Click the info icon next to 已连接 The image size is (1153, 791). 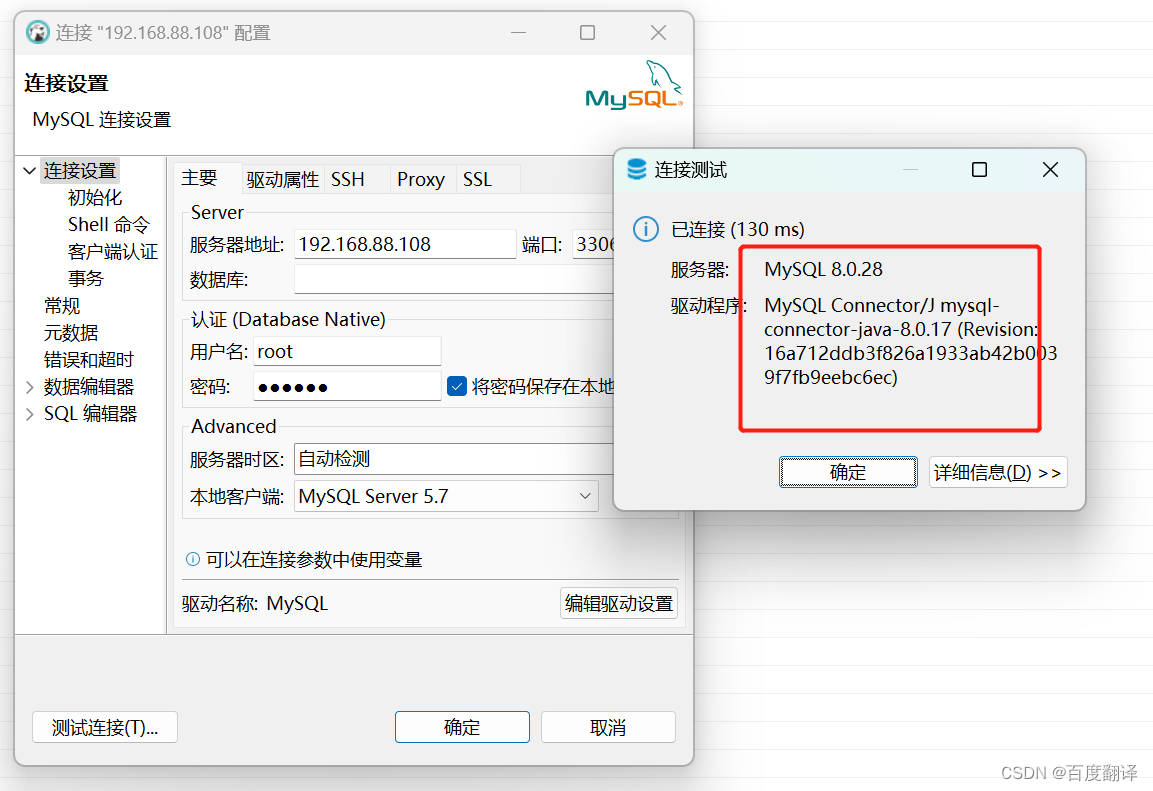click(646, 229)
